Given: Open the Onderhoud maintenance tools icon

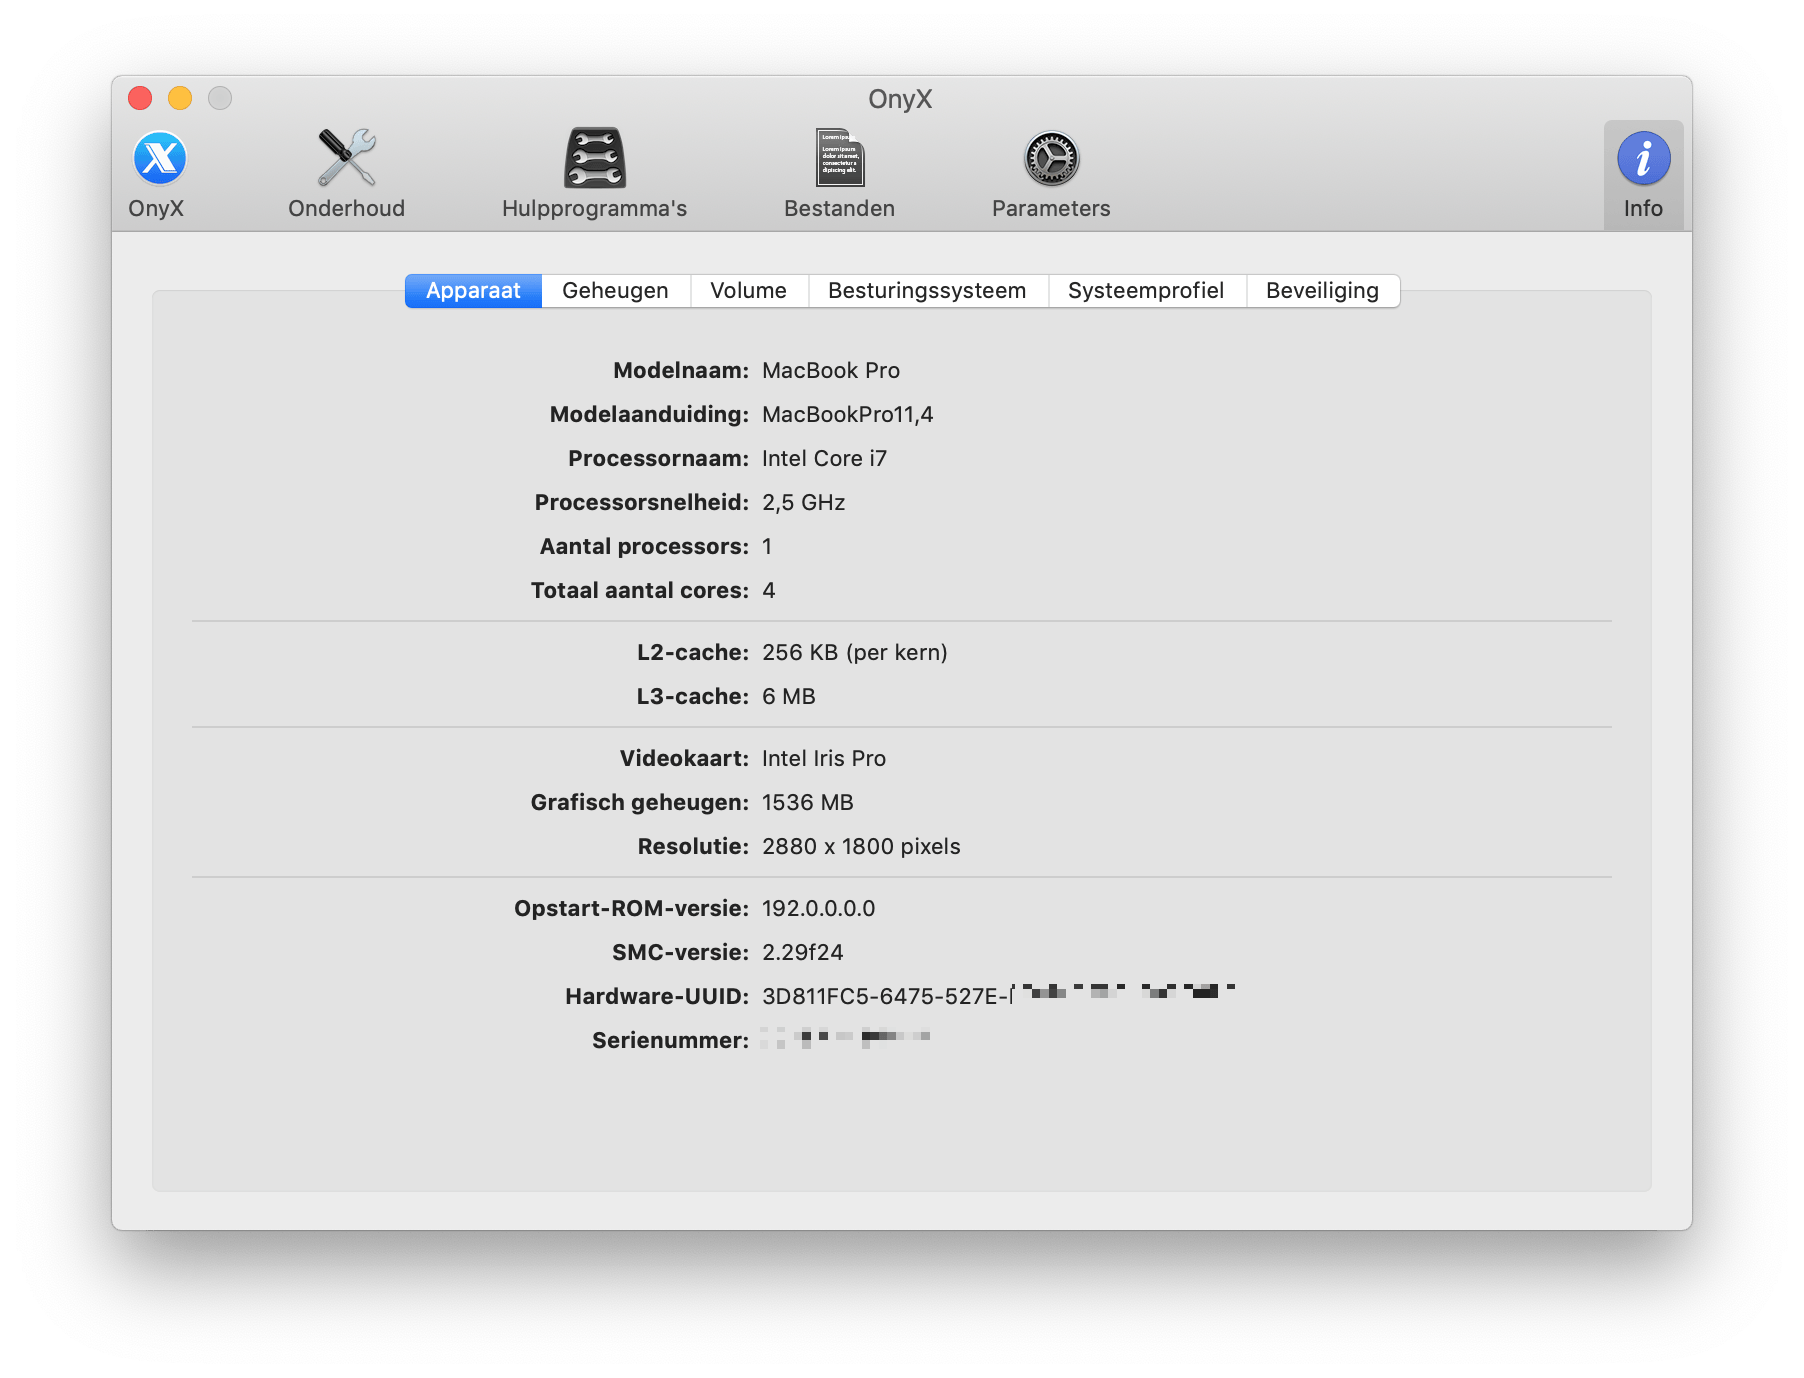Looking at the screenshot, I should [346, 159].
